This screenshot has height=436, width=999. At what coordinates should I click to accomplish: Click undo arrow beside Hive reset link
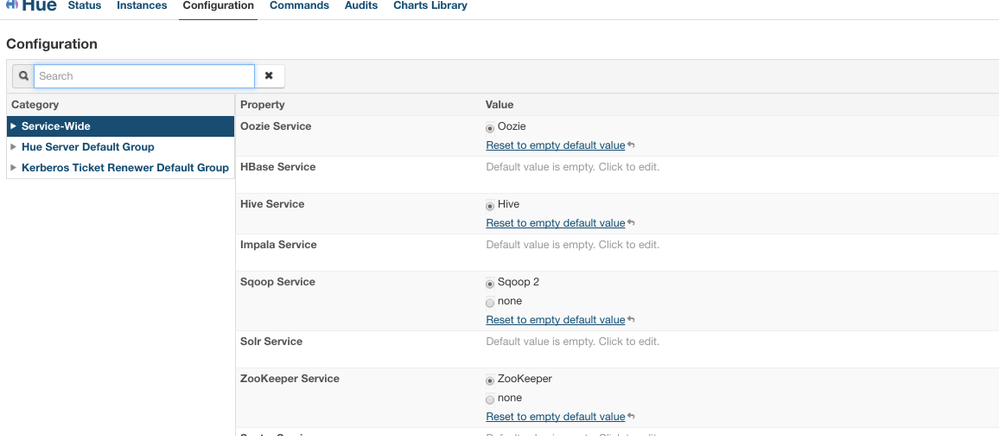click(x=632, y=224)
